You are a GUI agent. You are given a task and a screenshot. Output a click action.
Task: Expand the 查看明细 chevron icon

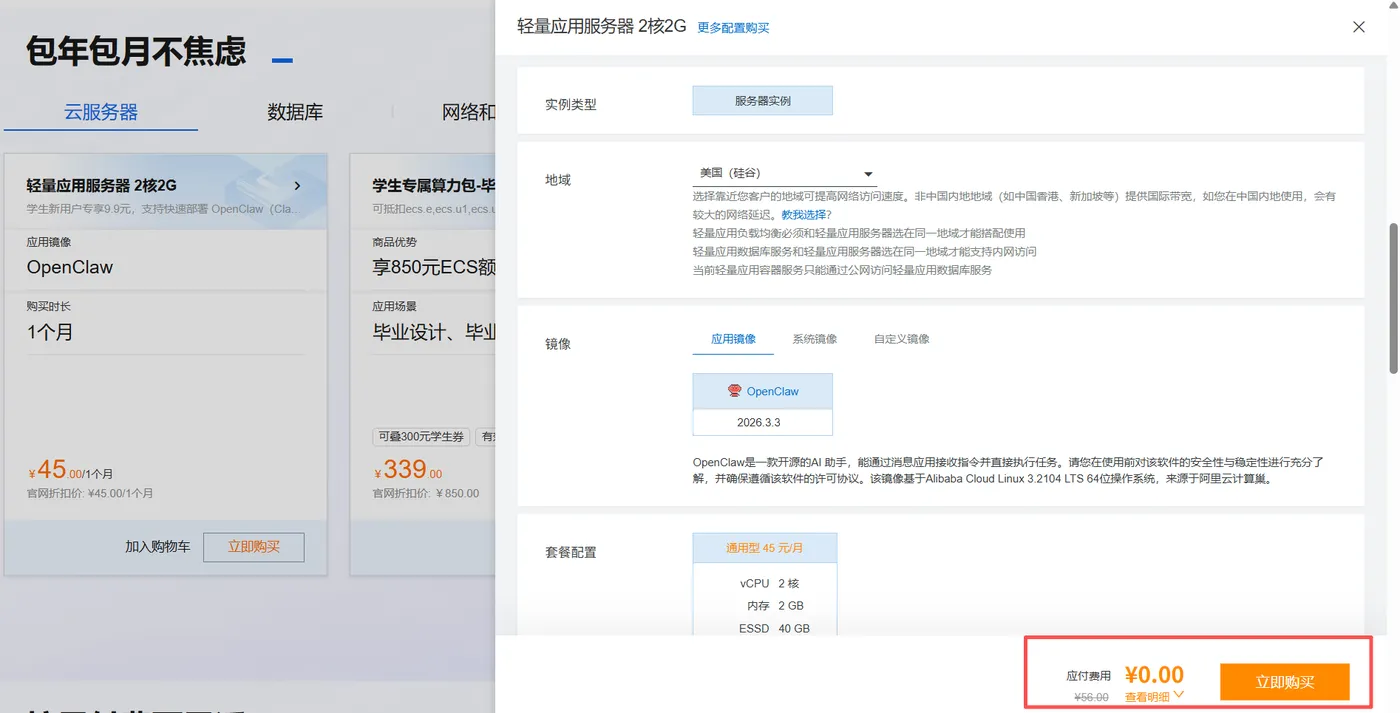tap(1178, 695)
